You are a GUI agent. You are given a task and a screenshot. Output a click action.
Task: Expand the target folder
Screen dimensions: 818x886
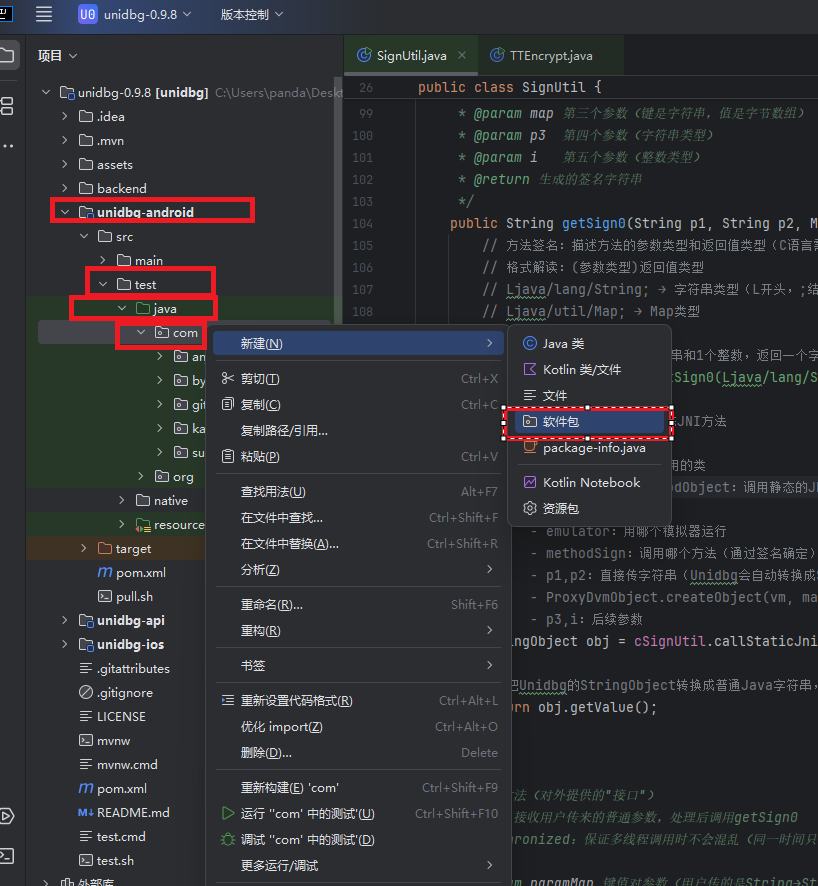(84, 548)
